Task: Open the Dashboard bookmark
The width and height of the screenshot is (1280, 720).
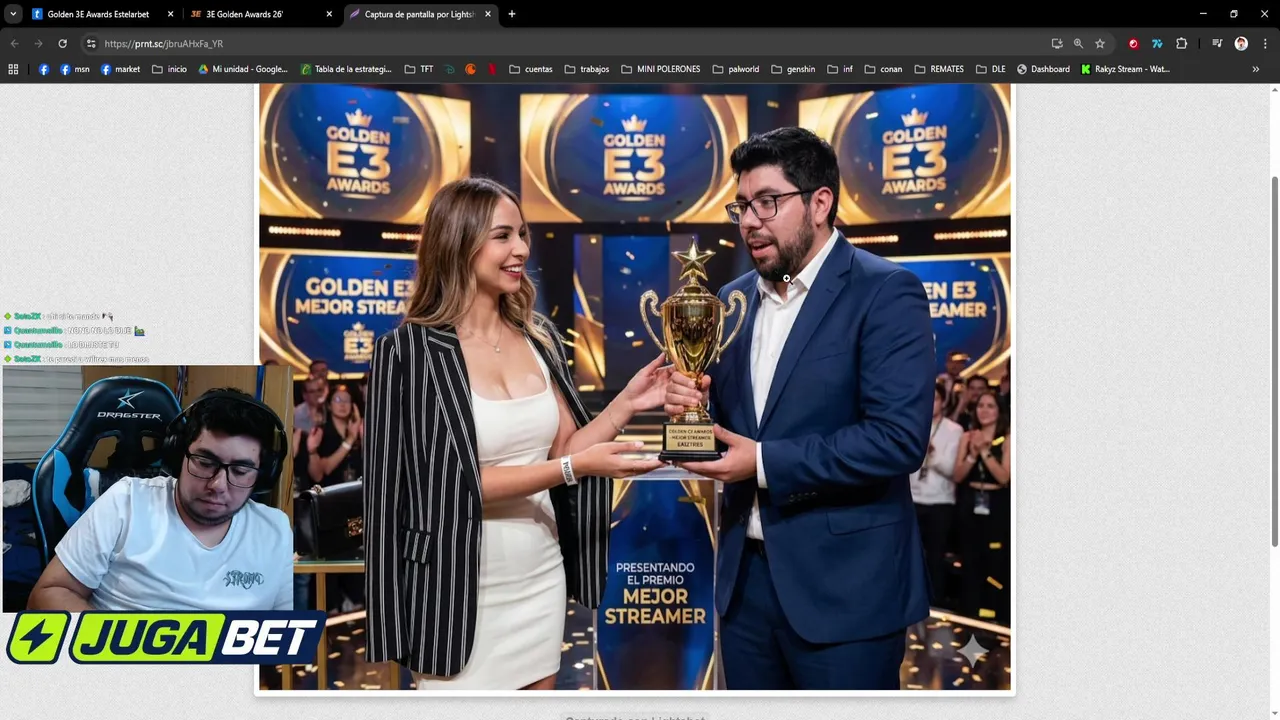Action: (1043, 69)
